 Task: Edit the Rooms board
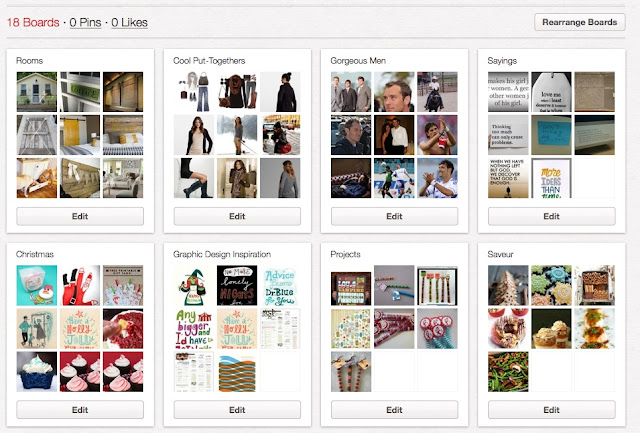[80, 216]
